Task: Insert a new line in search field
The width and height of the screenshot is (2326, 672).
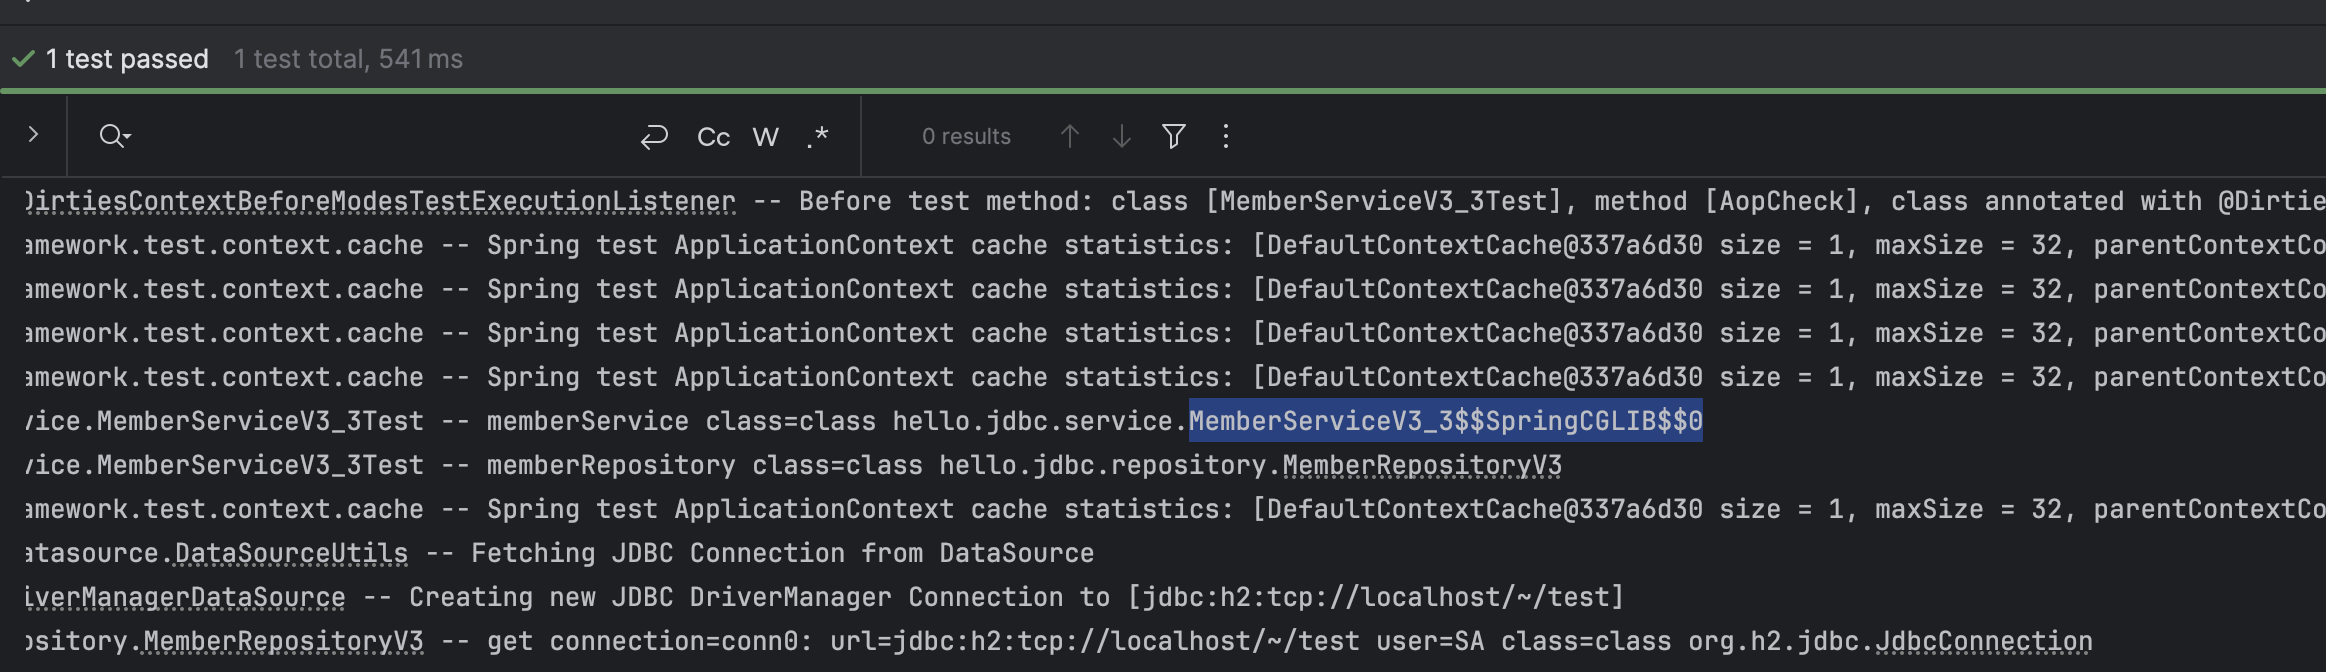Action: (x=654, y=136)
